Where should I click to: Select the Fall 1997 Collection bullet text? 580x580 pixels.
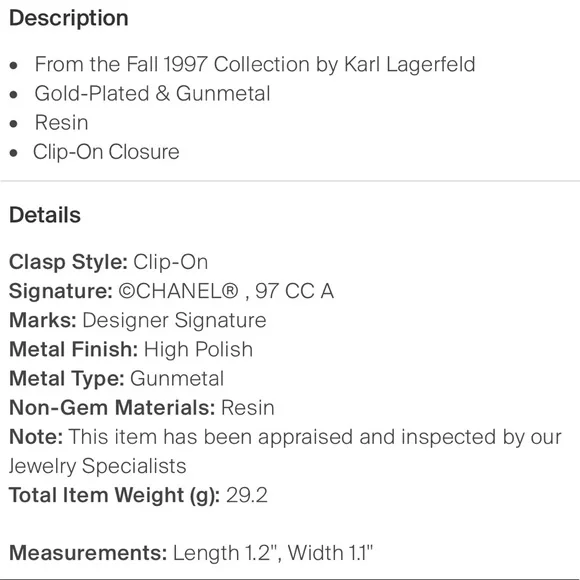[255, 64]
